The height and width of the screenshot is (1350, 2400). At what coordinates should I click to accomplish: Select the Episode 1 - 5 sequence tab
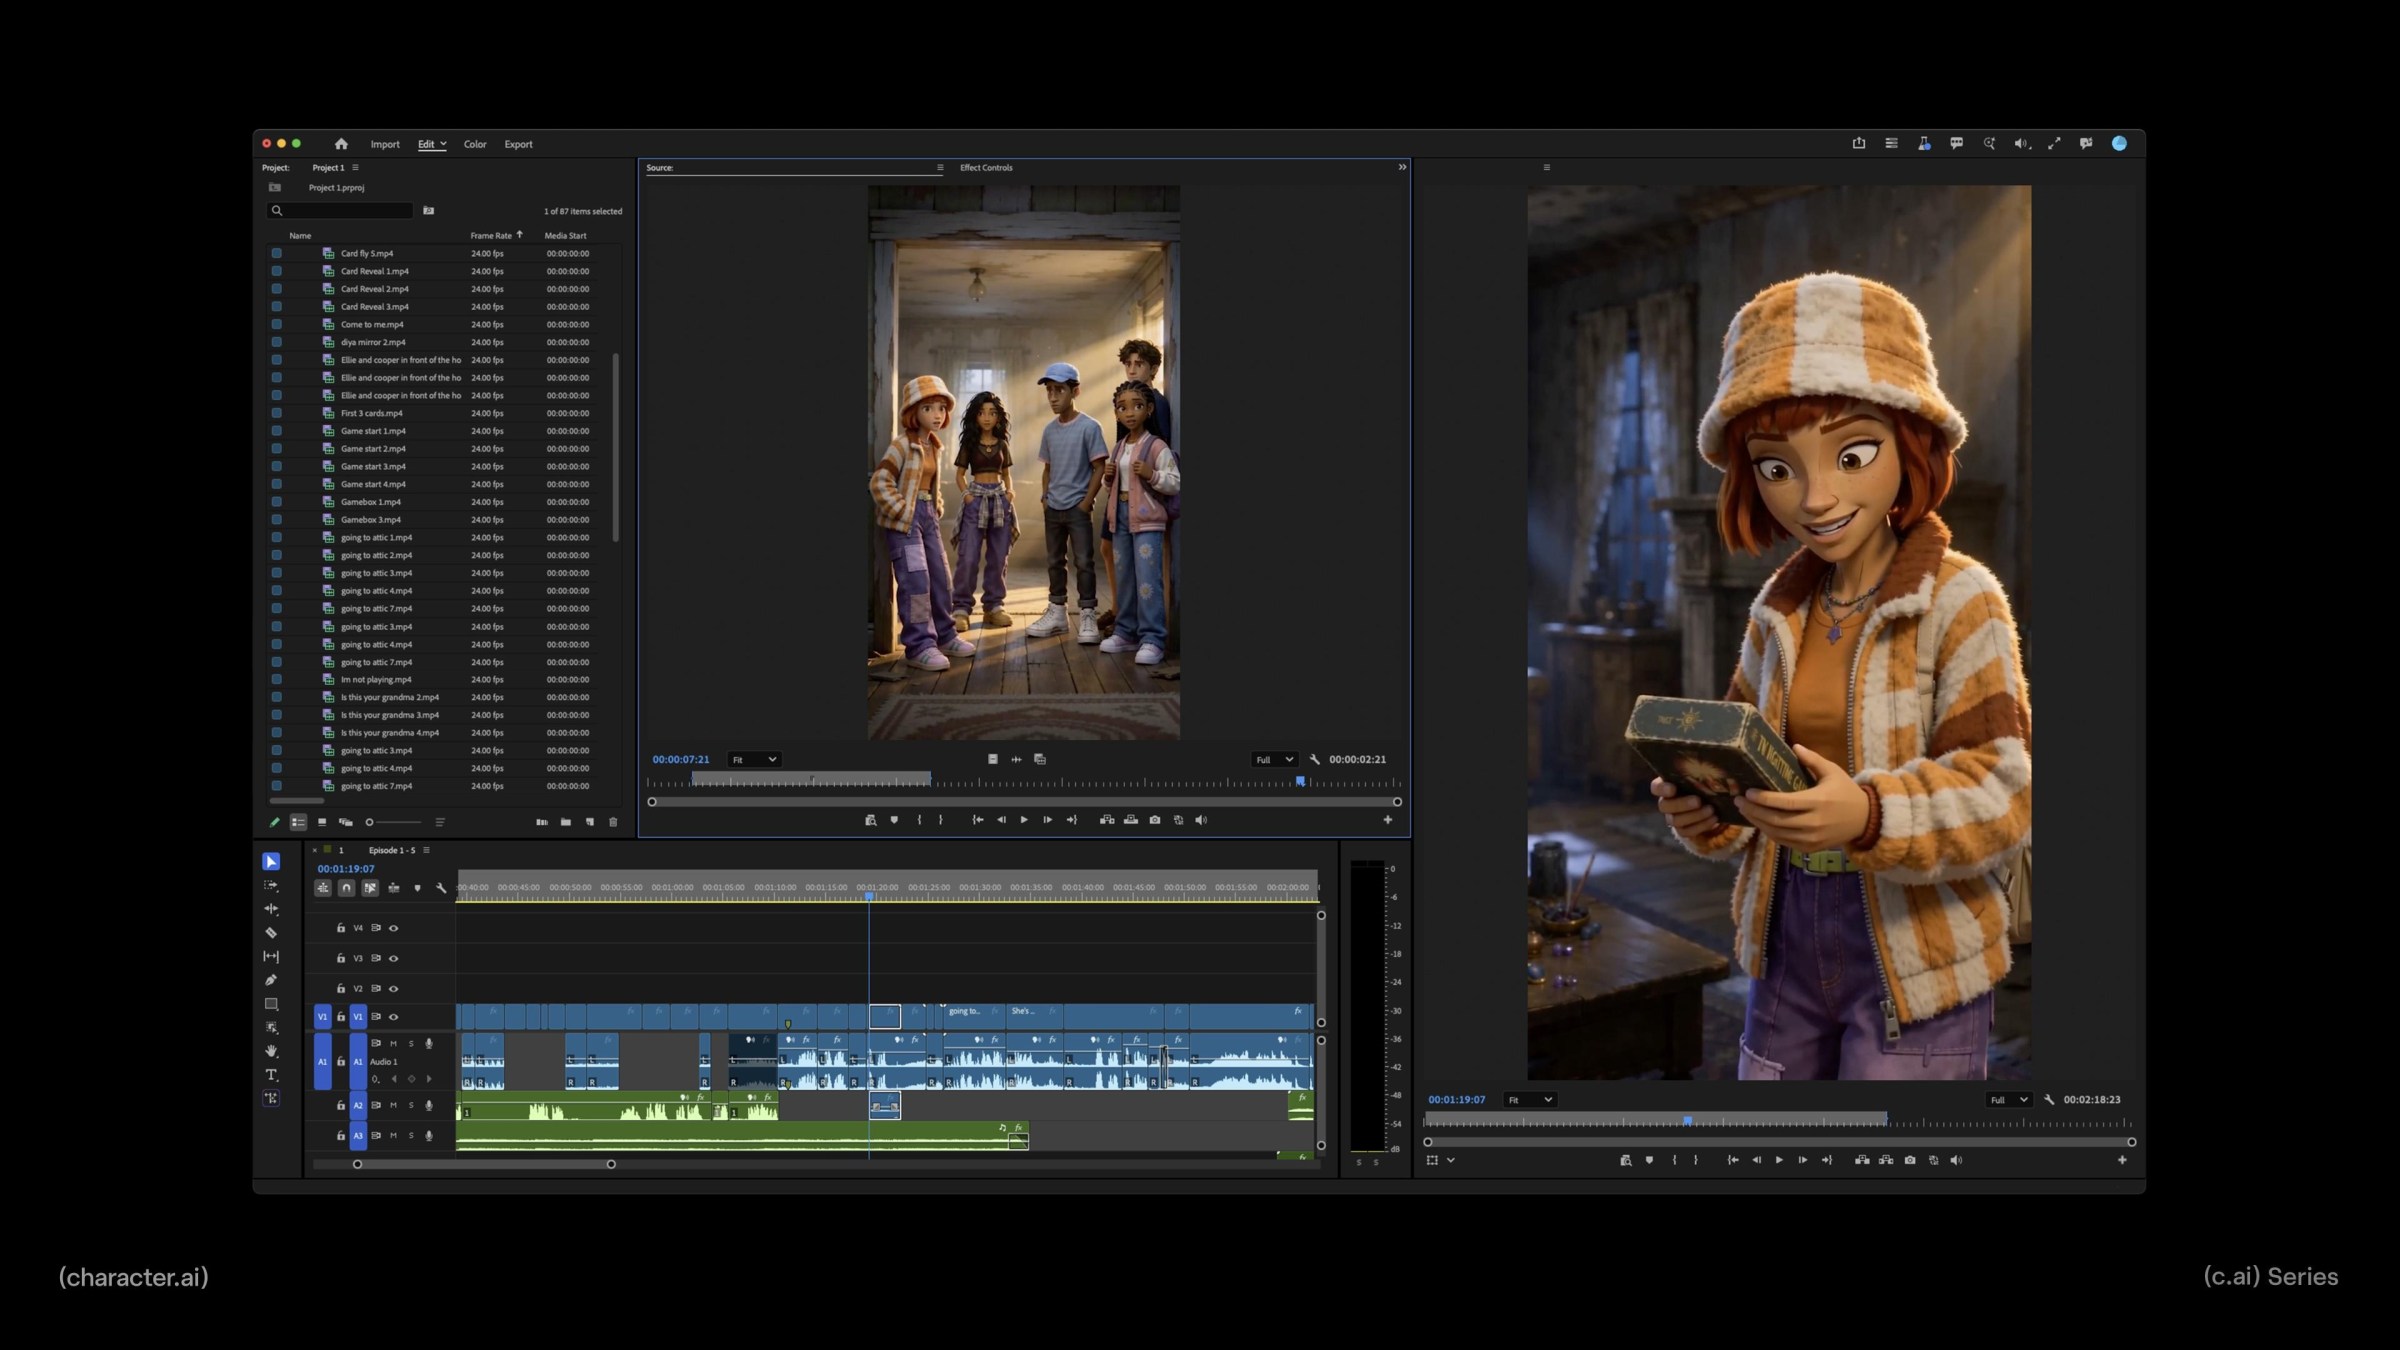click(x=392, y=850)
